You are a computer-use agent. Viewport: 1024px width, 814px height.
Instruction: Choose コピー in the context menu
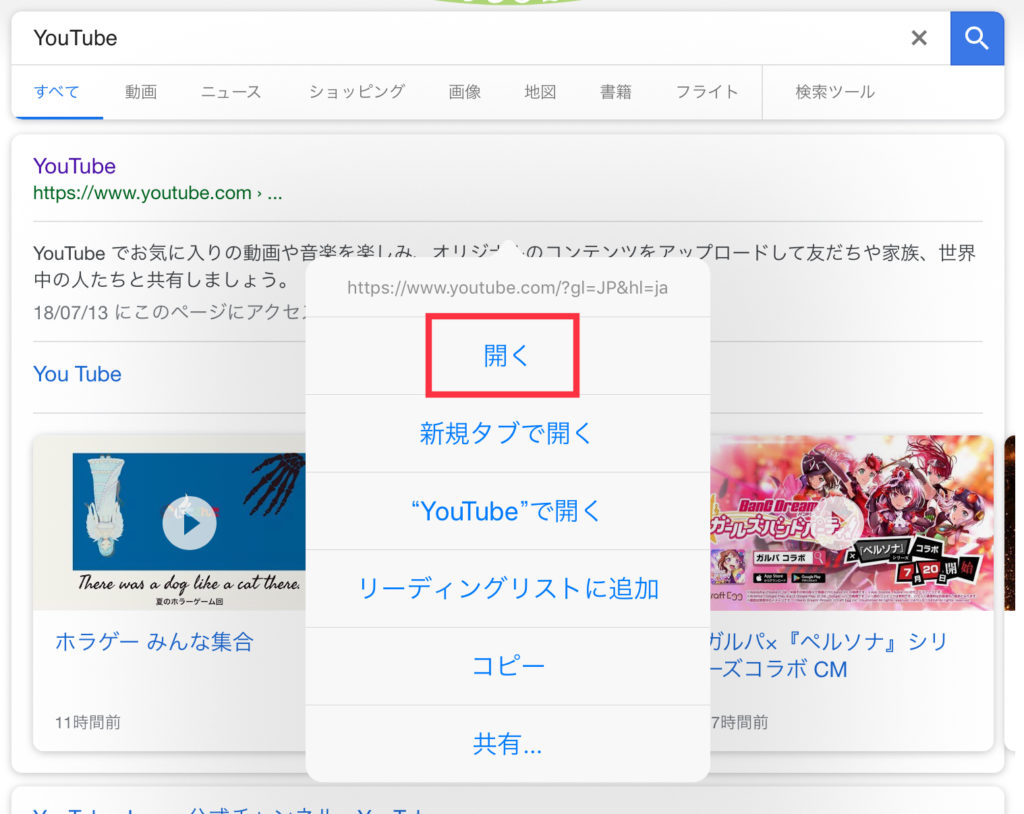click(507, 666)
